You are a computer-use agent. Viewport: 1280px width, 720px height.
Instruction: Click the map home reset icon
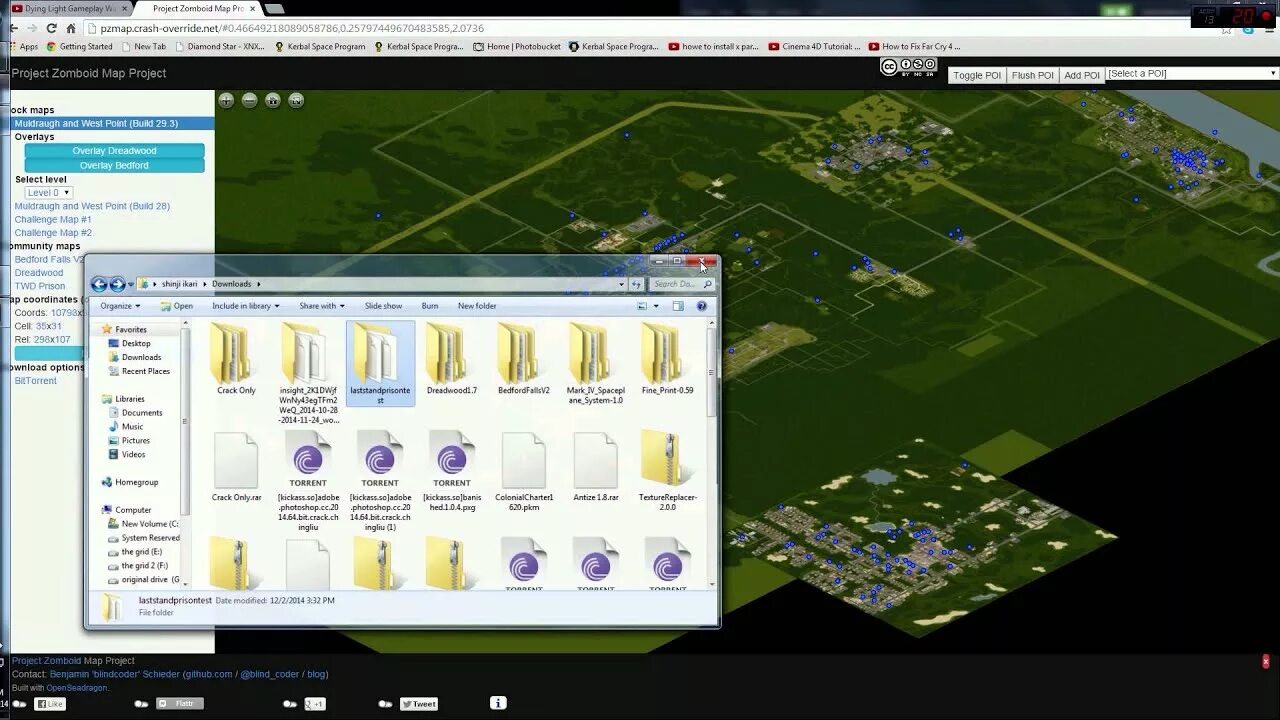[x=273, y=100]
